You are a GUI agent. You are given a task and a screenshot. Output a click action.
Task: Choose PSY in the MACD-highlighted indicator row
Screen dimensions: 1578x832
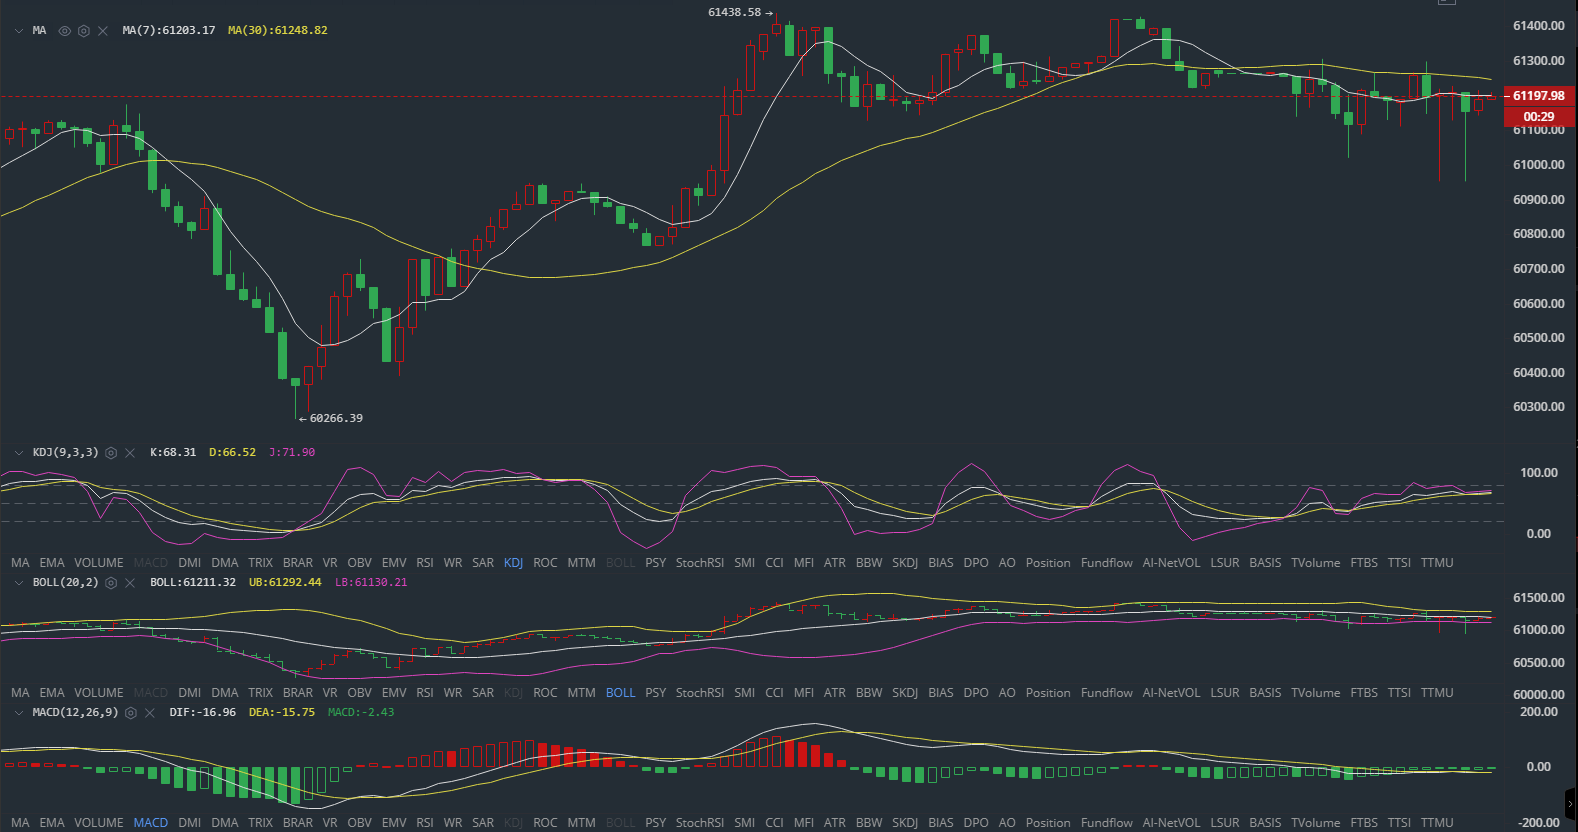[x=655, y=823]
